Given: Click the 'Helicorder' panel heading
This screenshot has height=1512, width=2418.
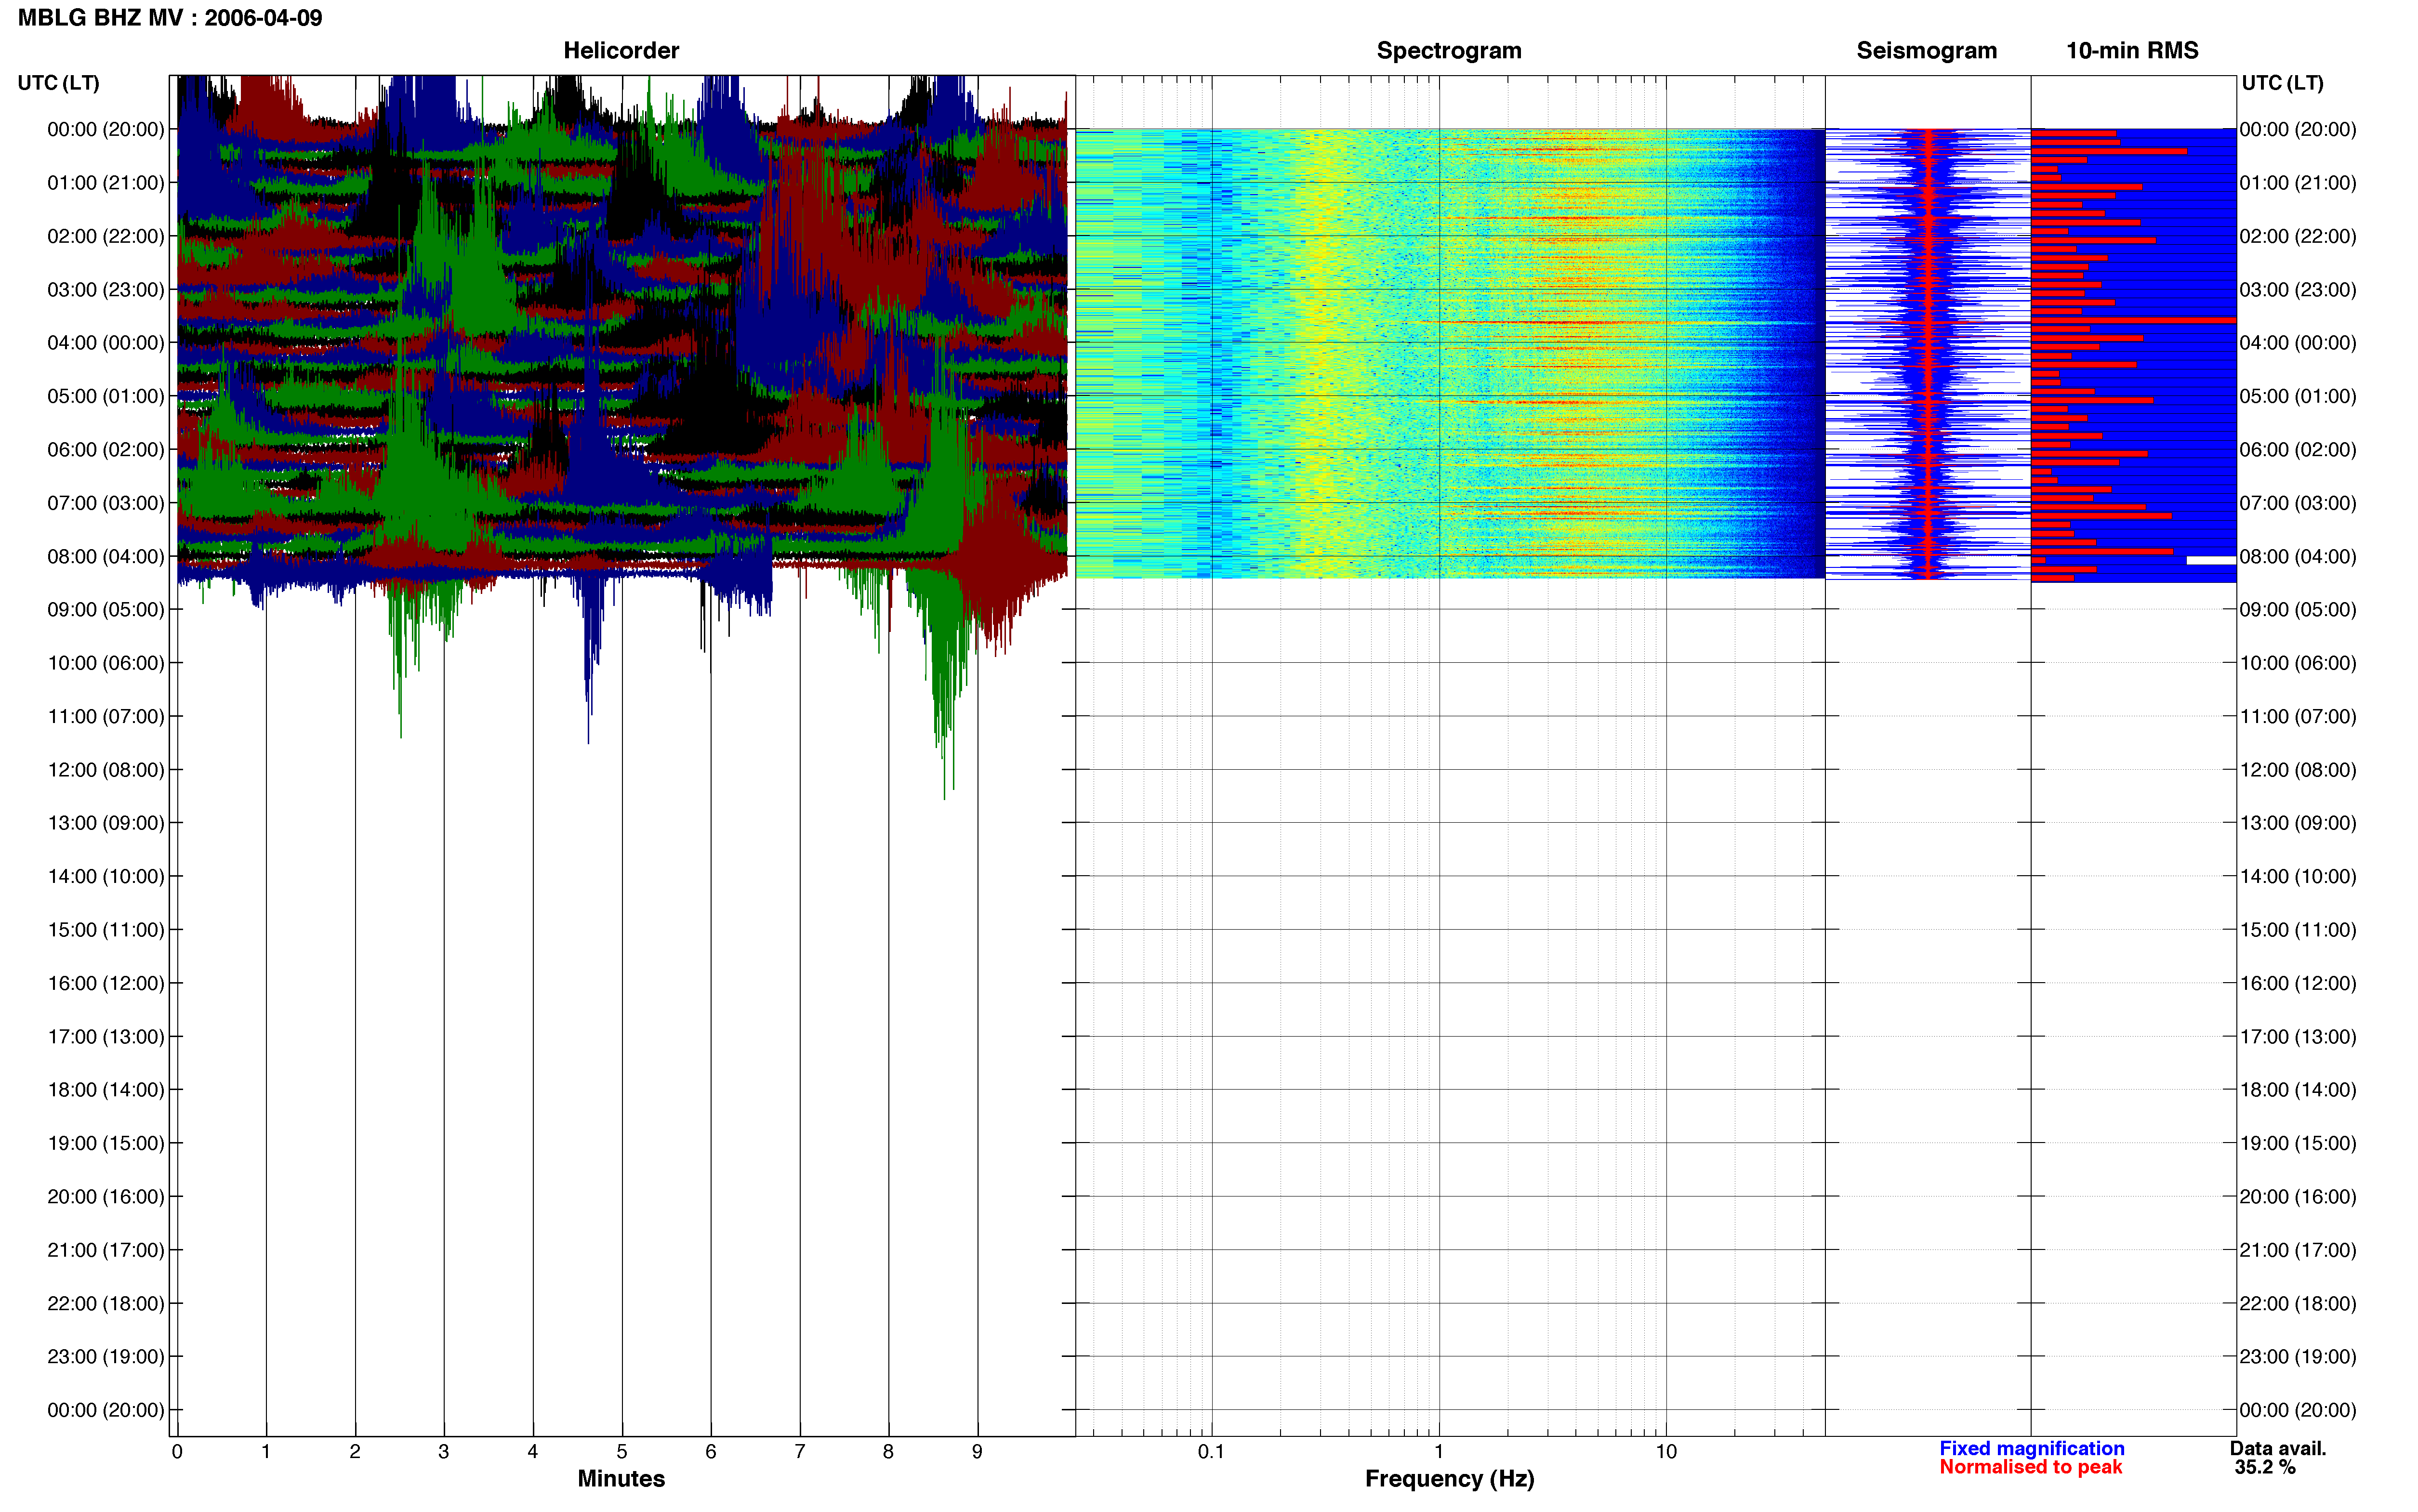Looking at the screenshot, I should click(x=621, y=51).
